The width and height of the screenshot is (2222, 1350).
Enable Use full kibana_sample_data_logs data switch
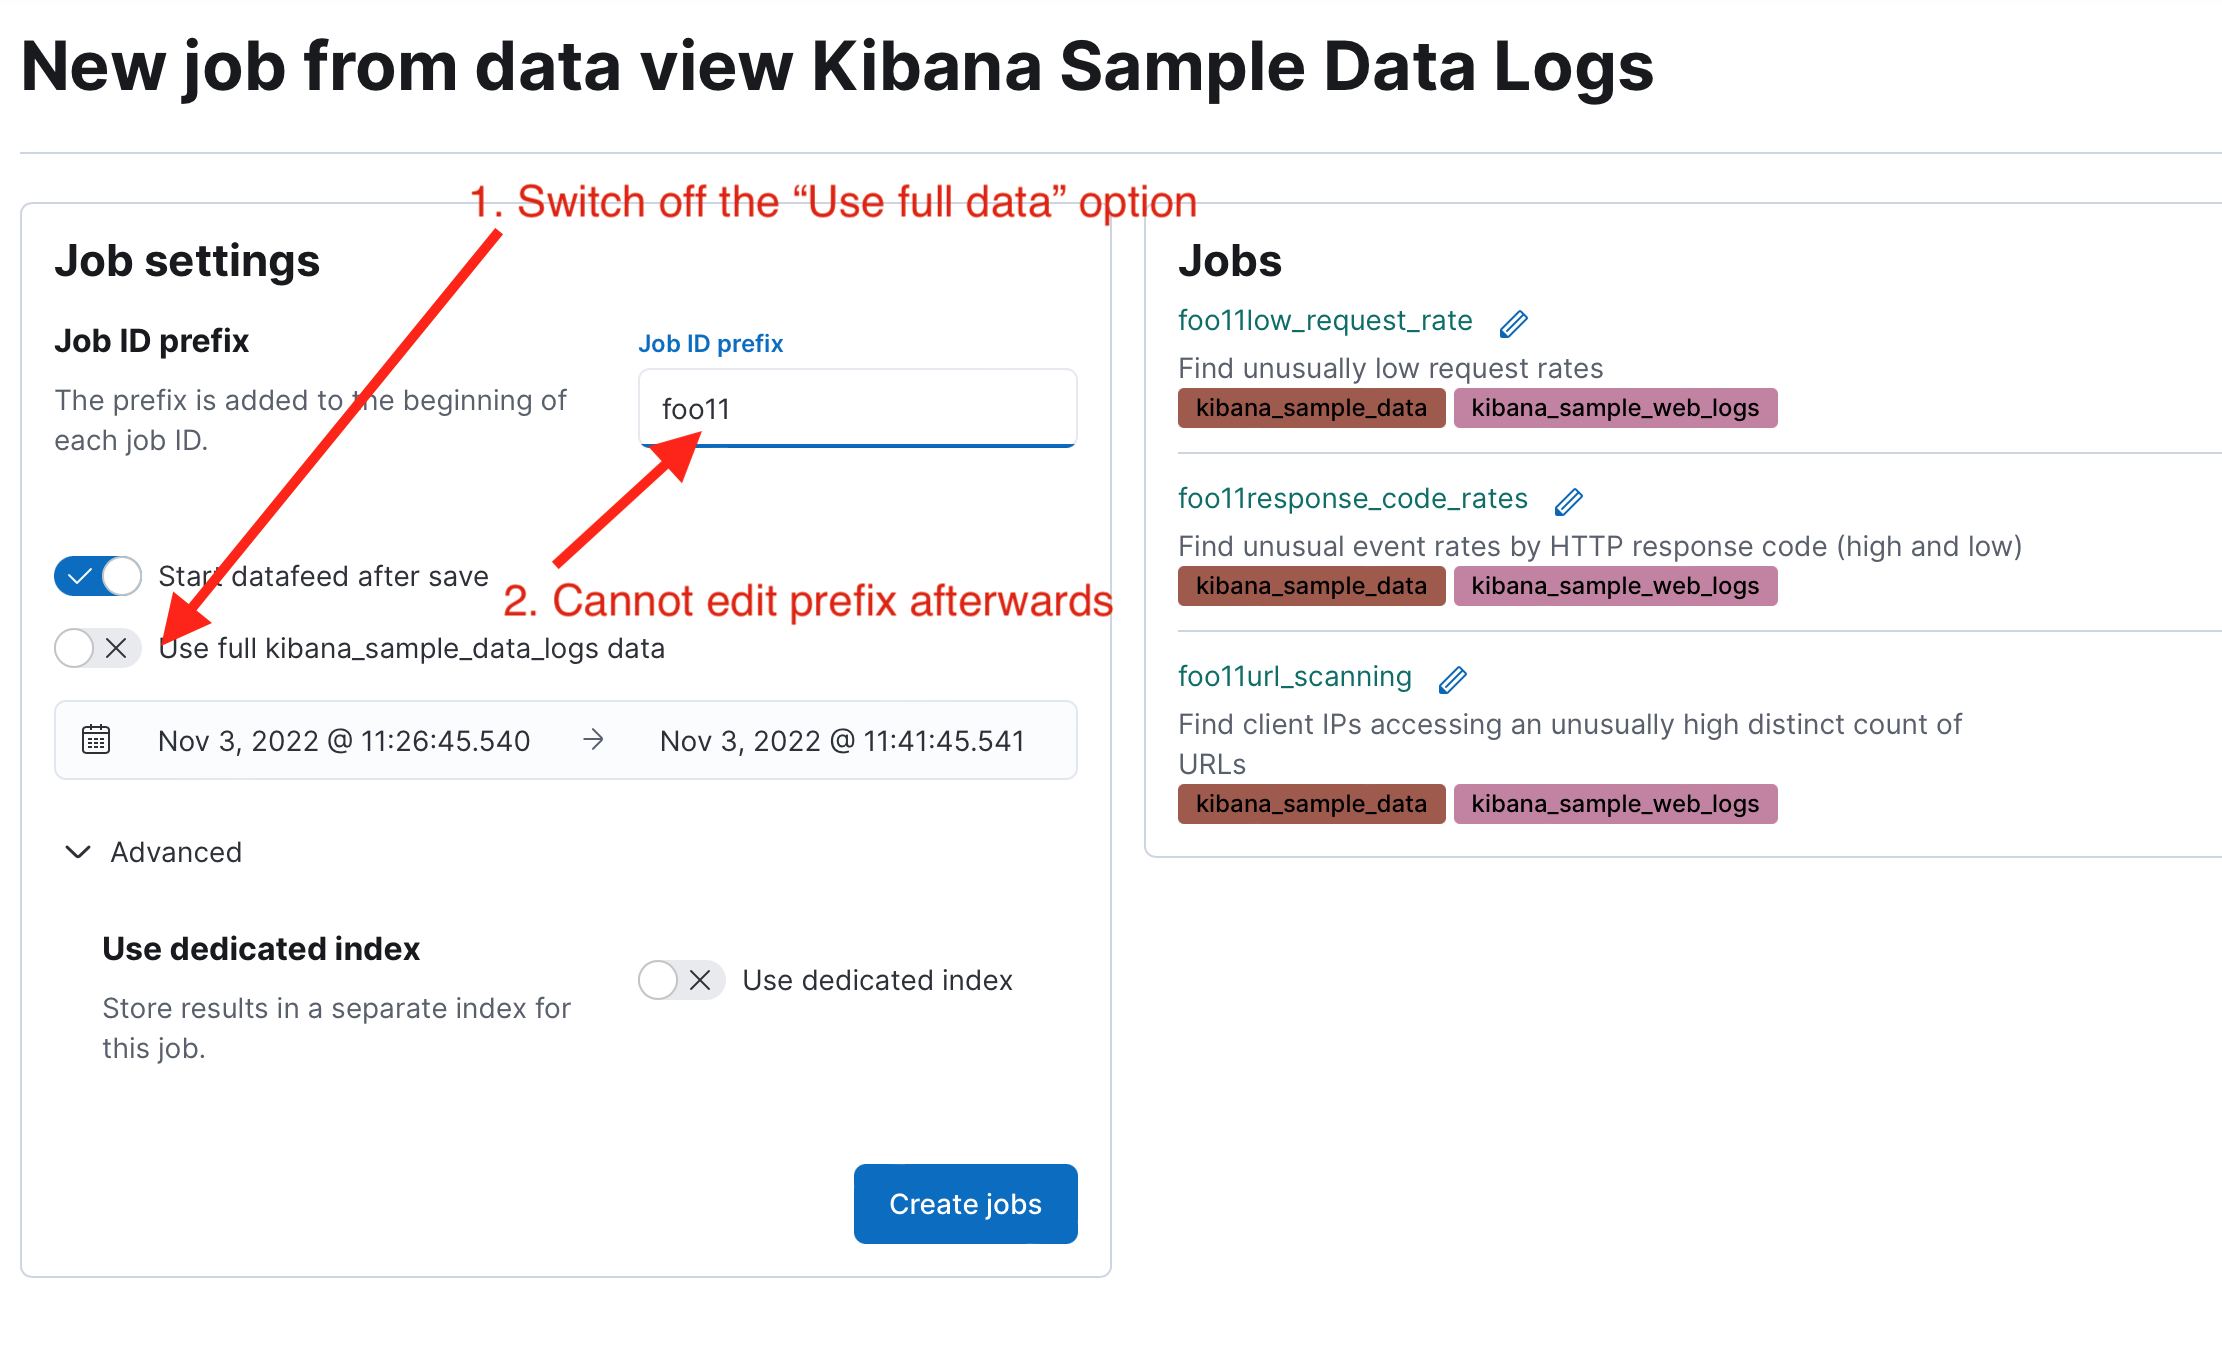pyautogui.click(x=98, y=648)
